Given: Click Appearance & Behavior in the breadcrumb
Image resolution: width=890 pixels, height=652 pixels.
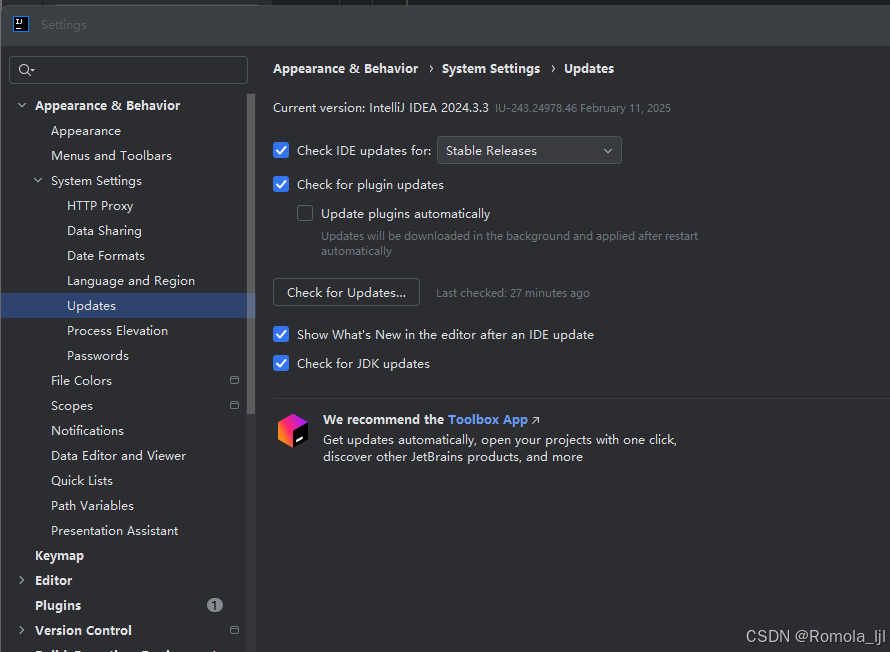Looking at the screenshot, I should tap(345, 69).
